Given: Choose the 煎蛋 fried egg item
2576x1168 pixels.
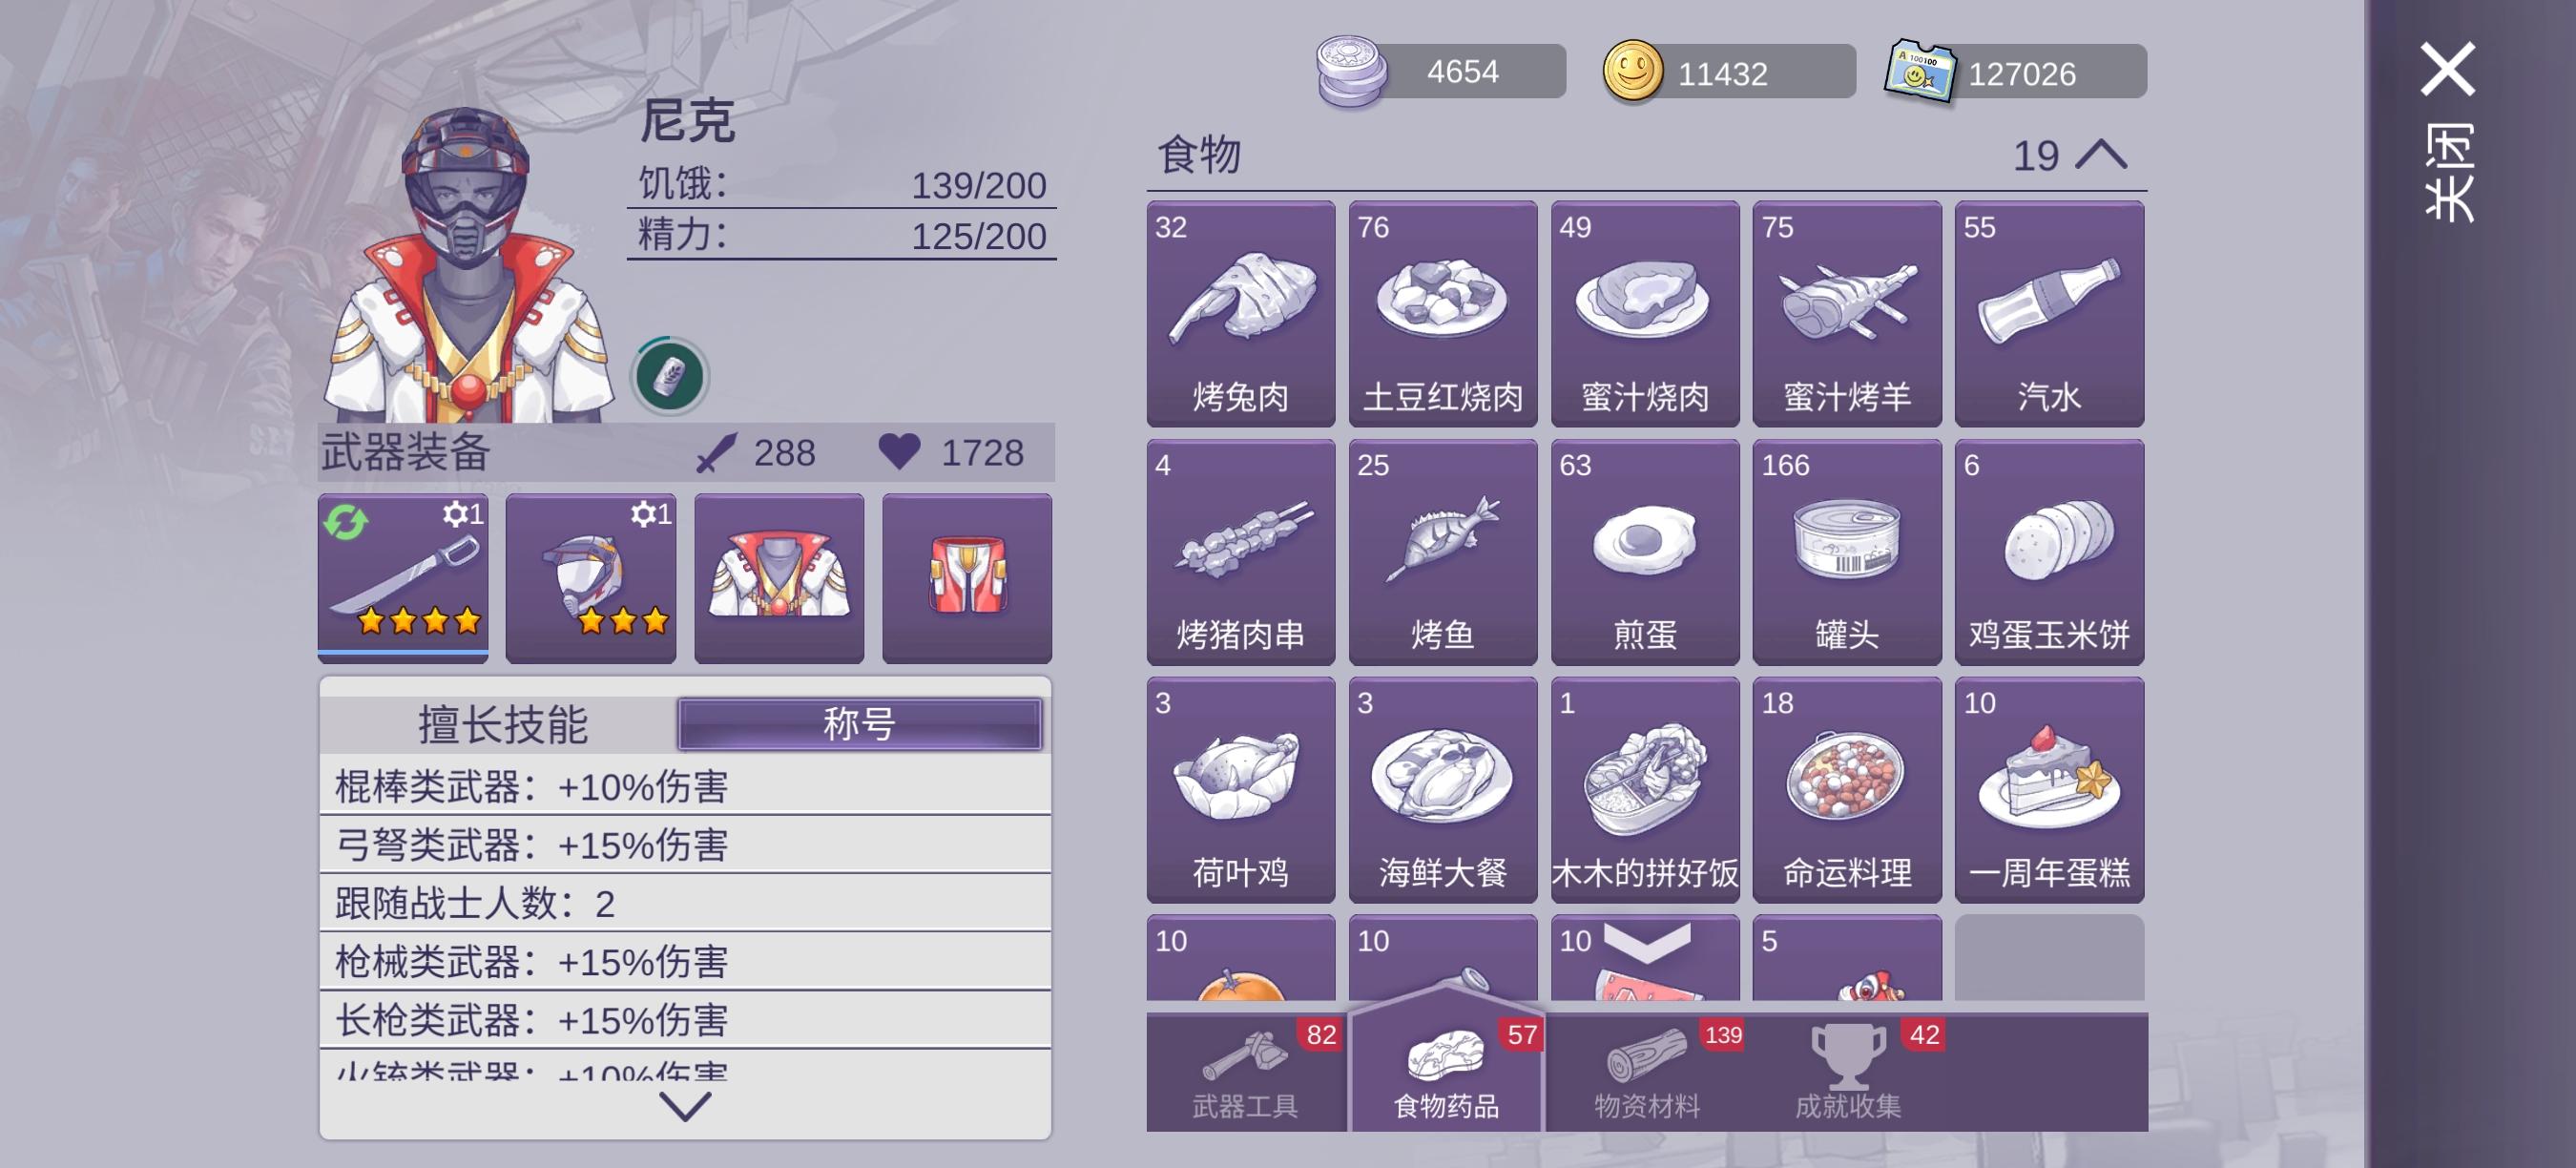Looking at the screenshot, I should 1645,552.
